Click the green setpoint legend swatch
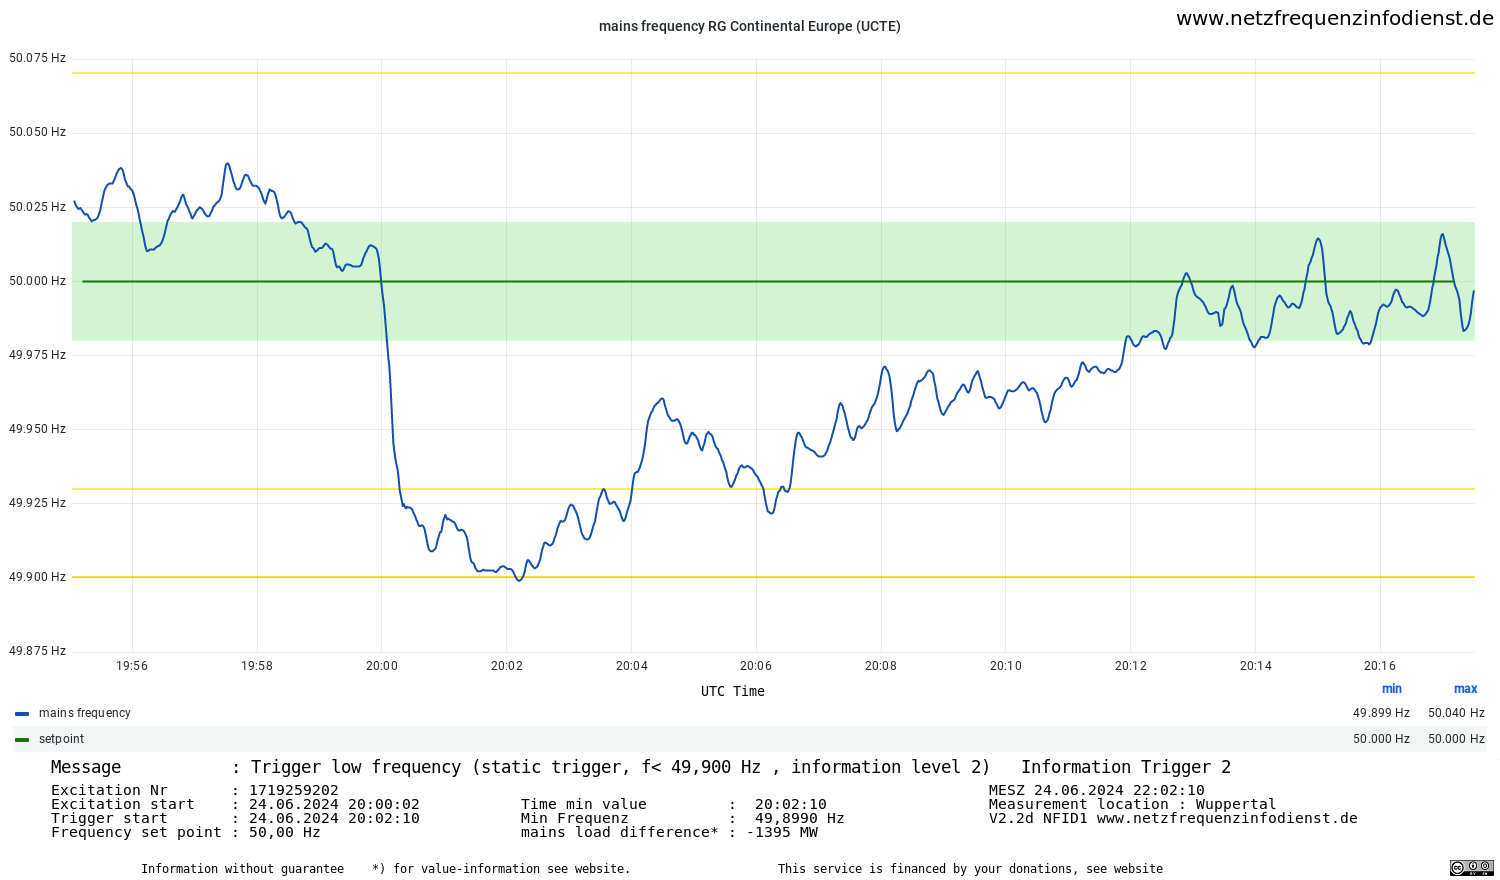Viewport: 1500px width, 880px height. [22, 740]
